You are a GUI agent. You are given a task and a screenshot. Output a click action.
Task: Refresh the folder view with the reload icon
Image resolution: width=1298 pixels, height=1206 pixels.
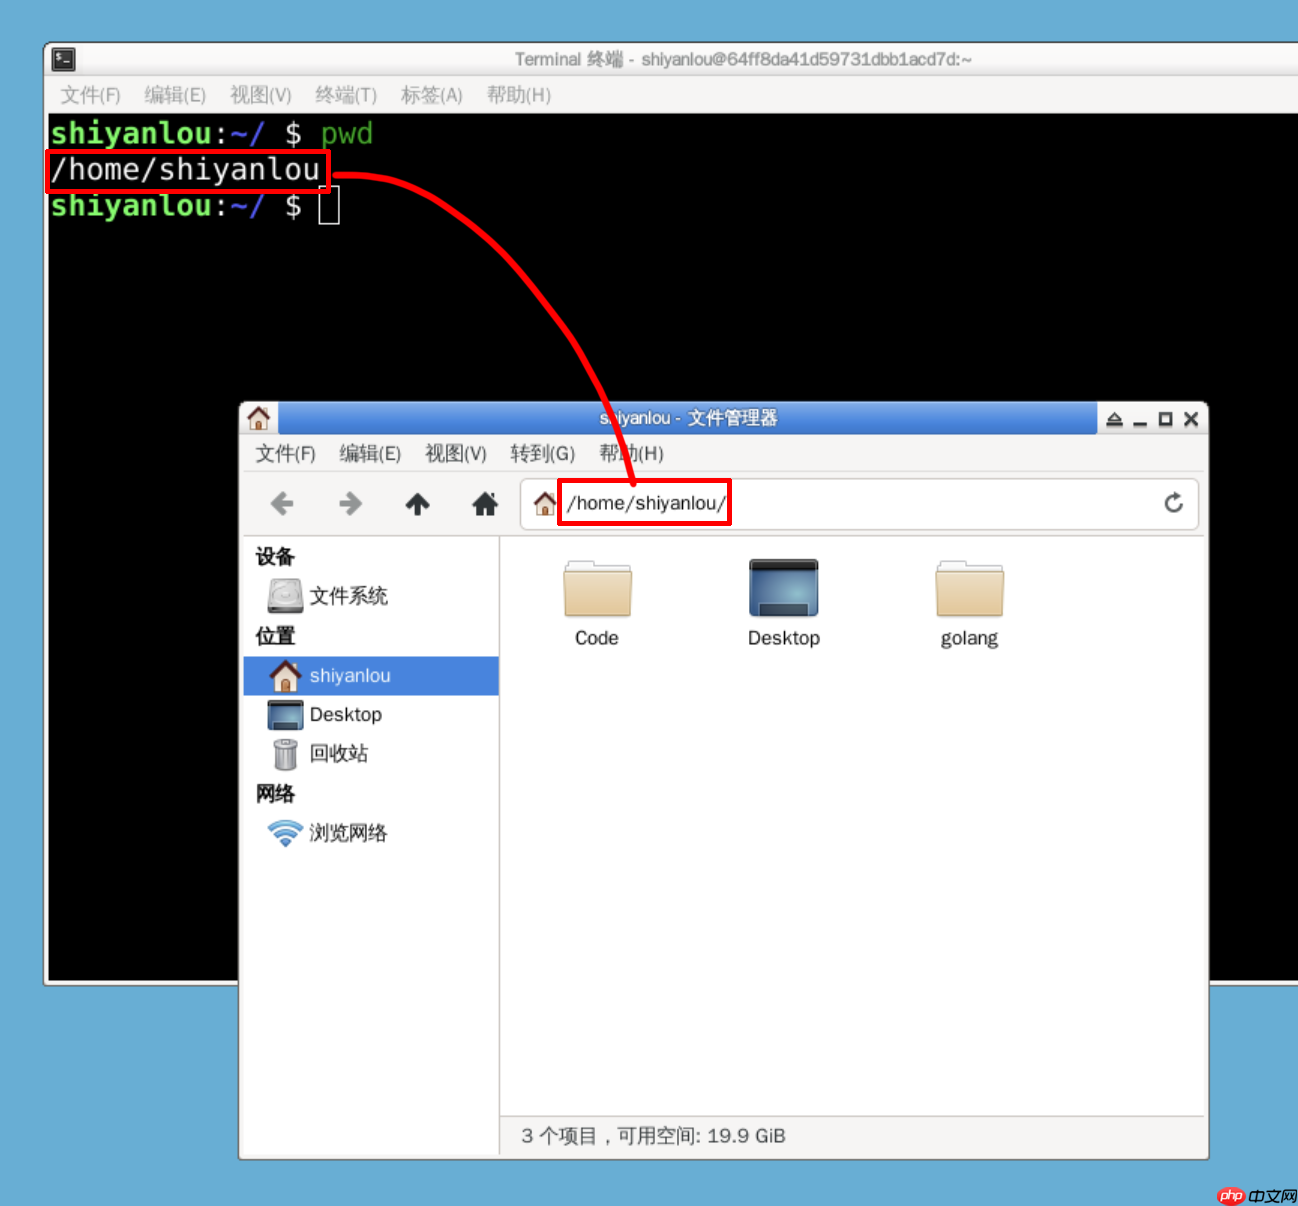pyautogui.click(x=1173, y=504)
